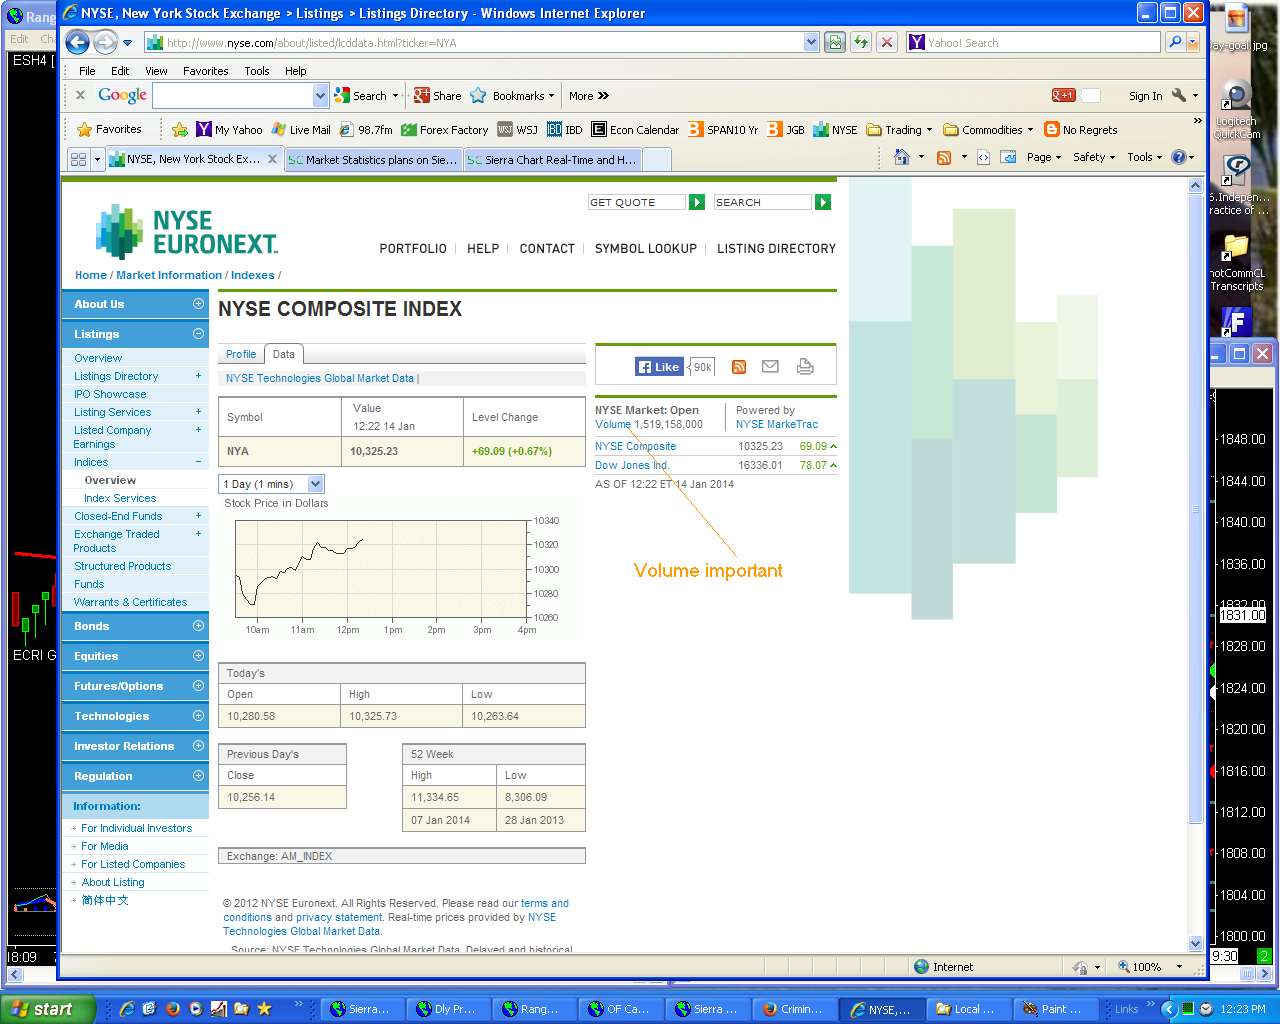This screenshot has width=1280, height=1024.
Task: Click the Add to Favorites bar icon
Action: [180, 129]
